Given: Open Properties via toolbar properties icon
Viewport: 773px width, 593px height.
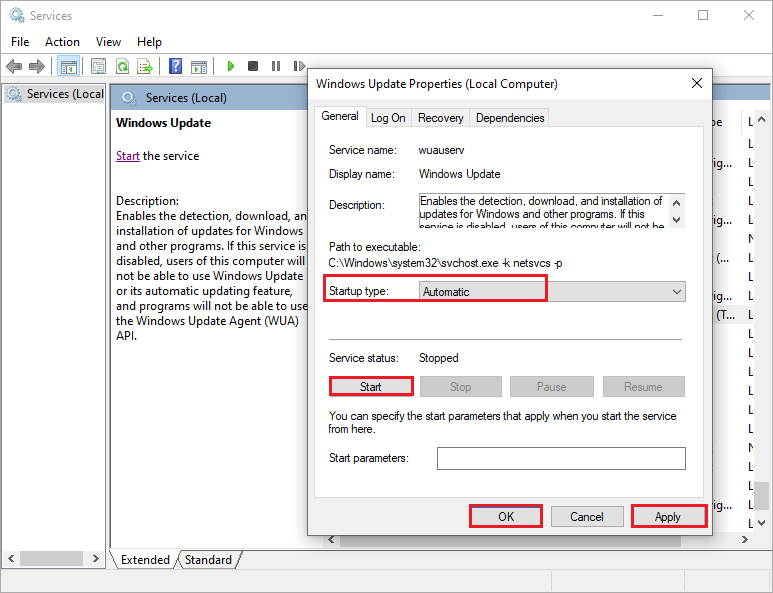Looking at the screenshot, I should [x=98, y=66].
